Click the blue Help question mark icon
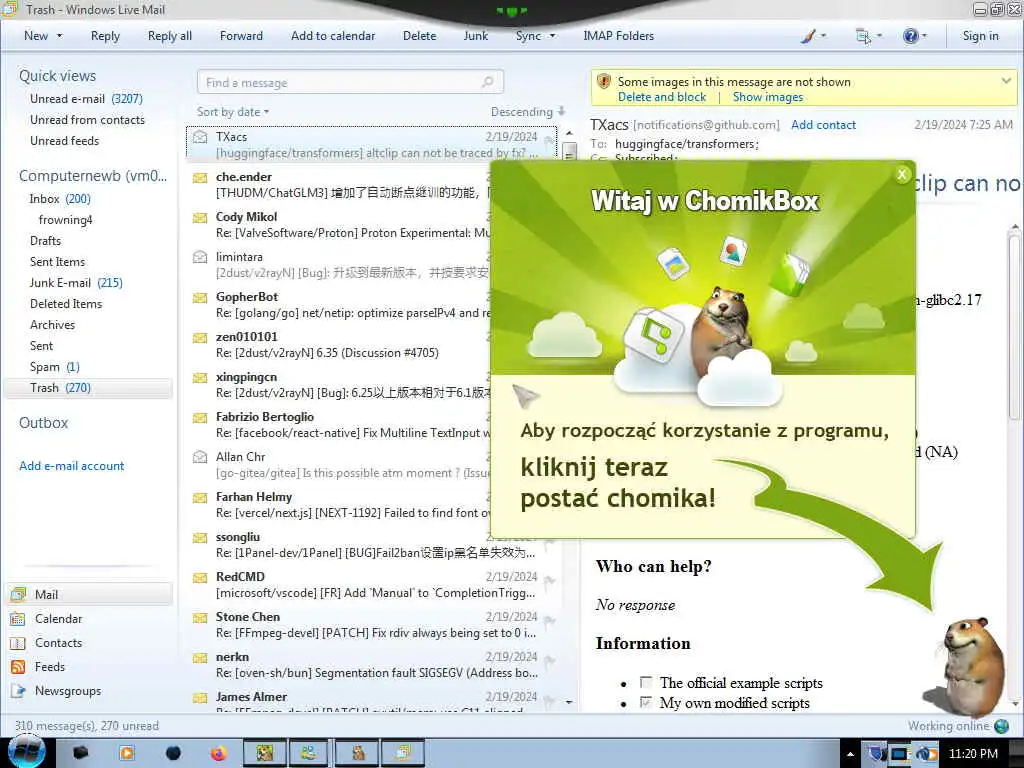This screenshot has height=768, width=1024. click(910, 37)
